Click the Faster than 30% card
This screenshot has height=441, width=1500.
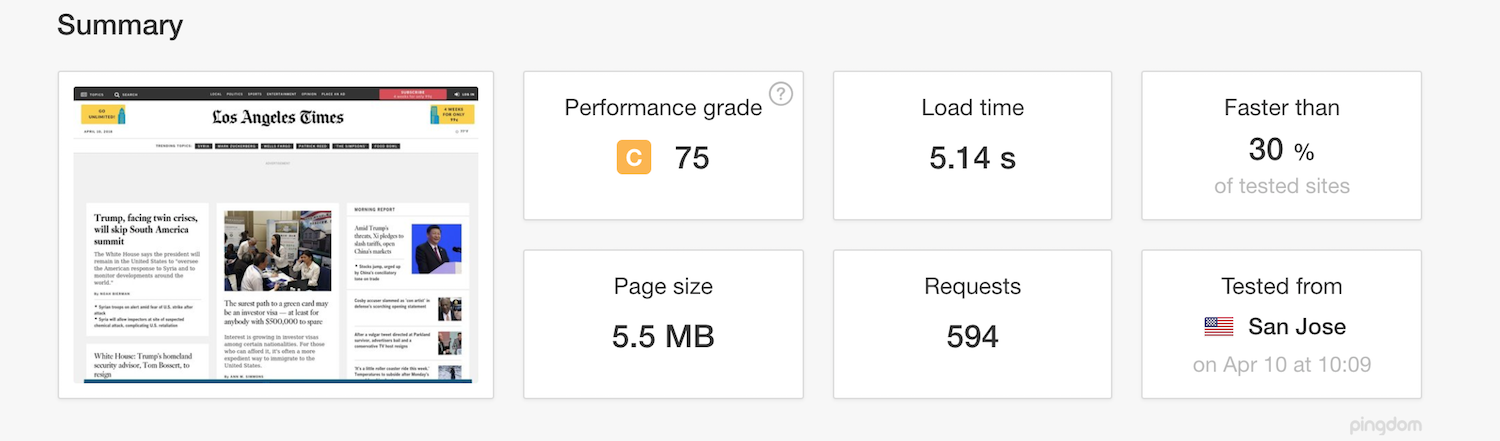(x=1281, y=145)
